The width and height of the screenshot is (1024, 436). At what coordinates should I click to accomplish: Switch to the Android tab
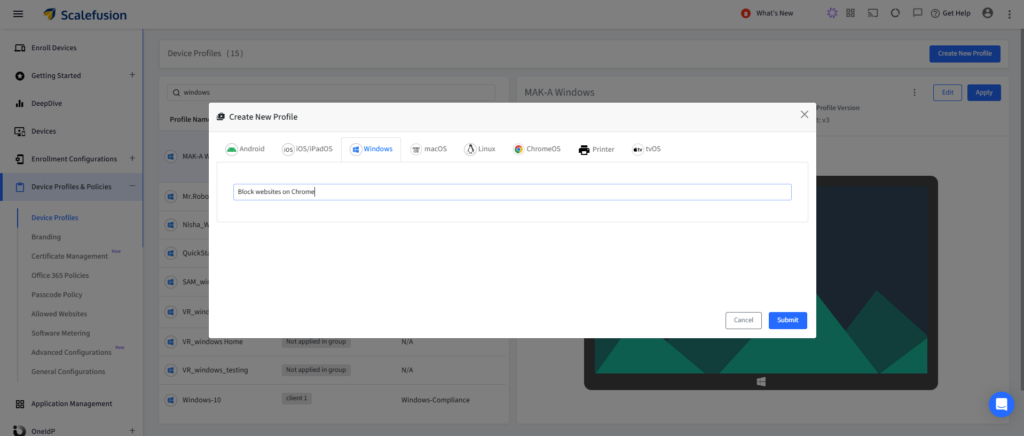pyautogui.click(x=245, y=149)
